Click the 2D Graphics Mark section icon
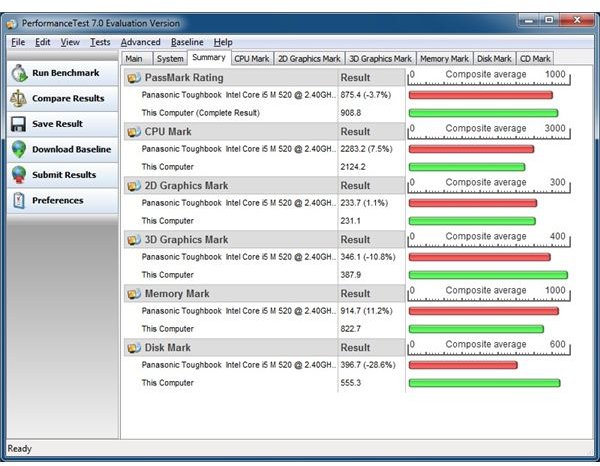This screenshot has height=466, width=600. 134,186
